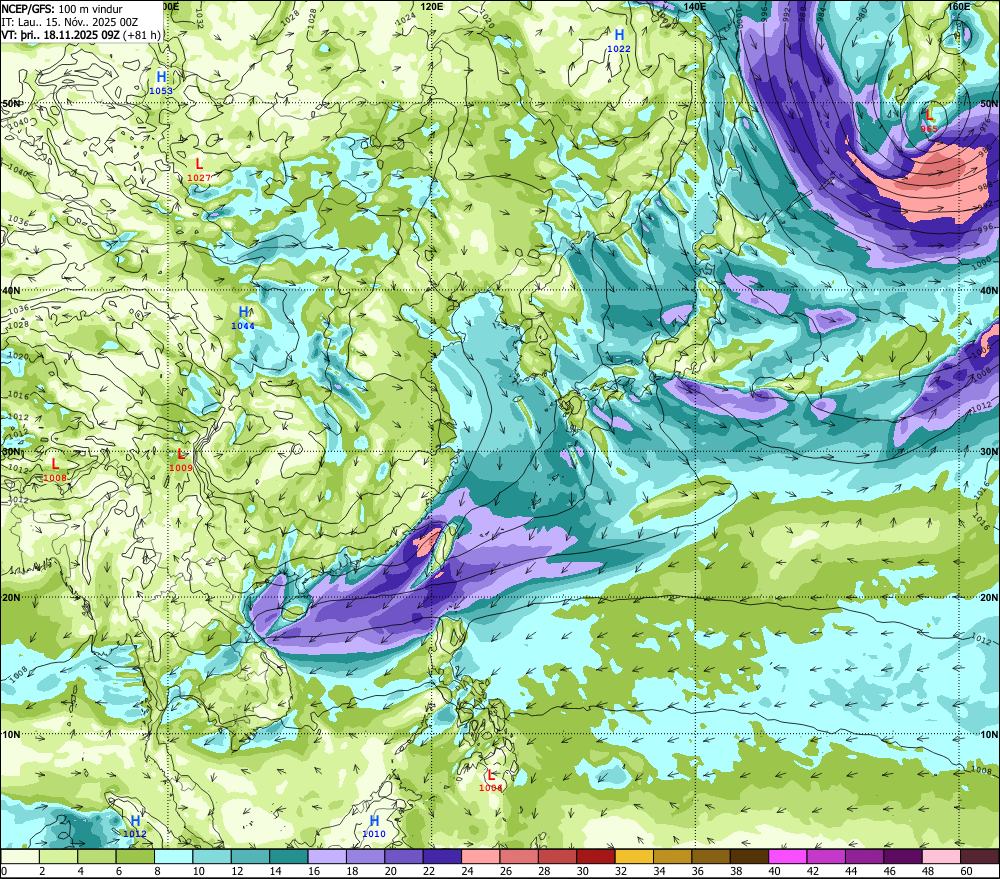Click the gold legend swatch between 32 and 34
The image size is (1000, 879).
[634, 856]
